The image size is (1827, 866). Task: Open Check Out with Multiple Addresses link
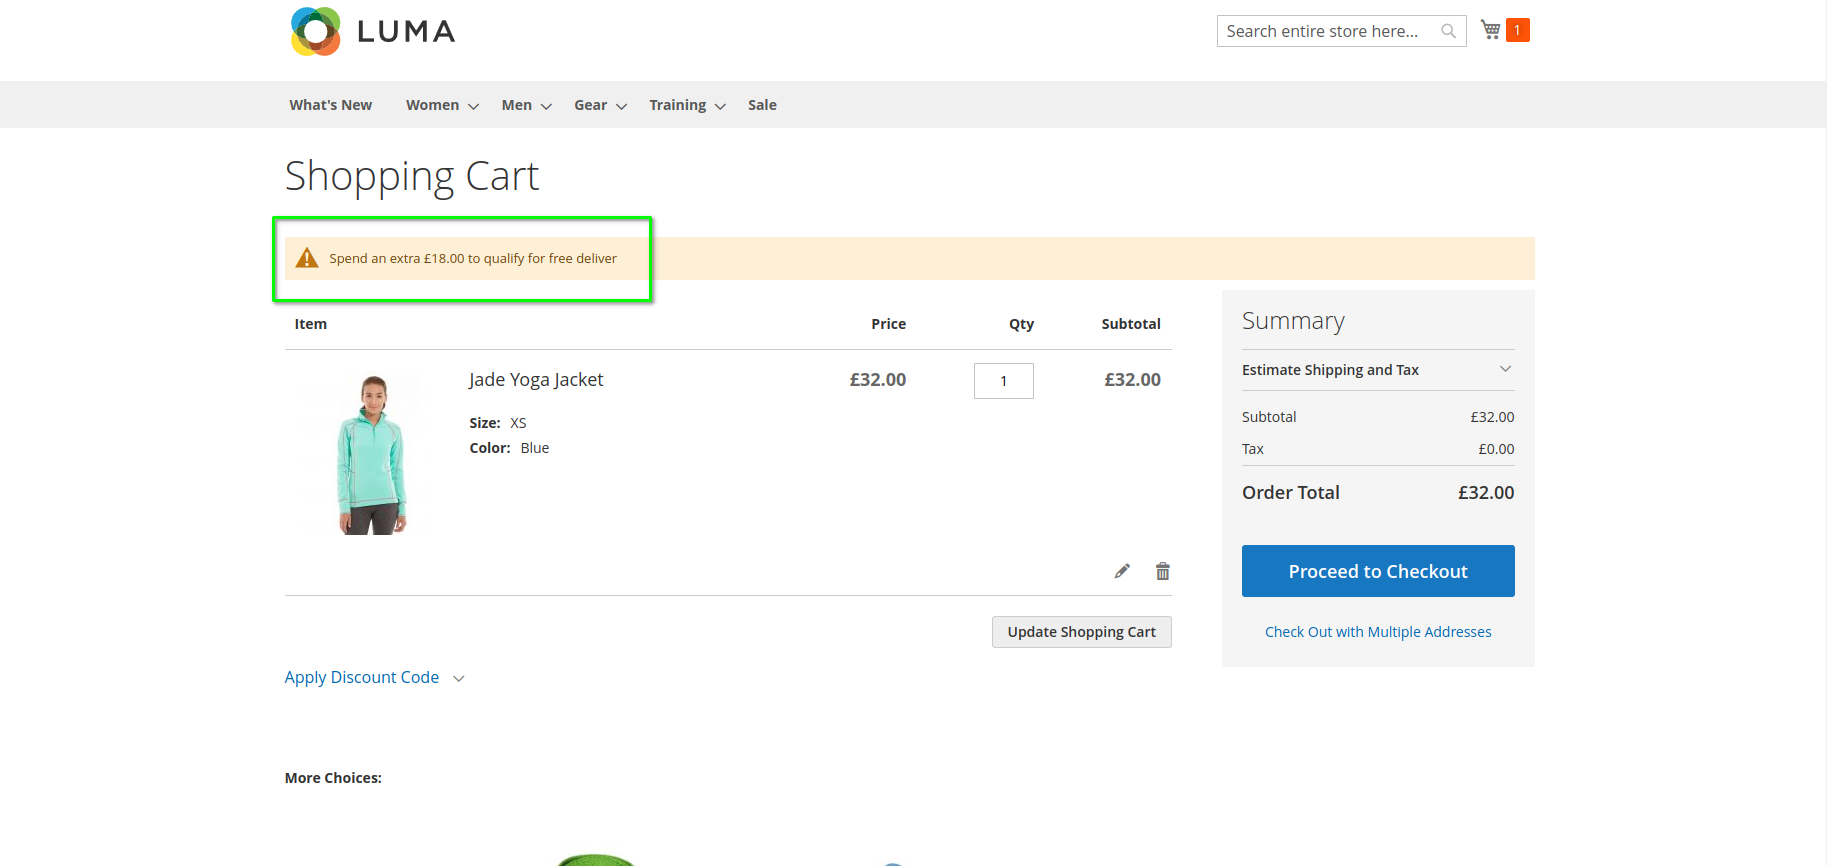coord(1378,632)
